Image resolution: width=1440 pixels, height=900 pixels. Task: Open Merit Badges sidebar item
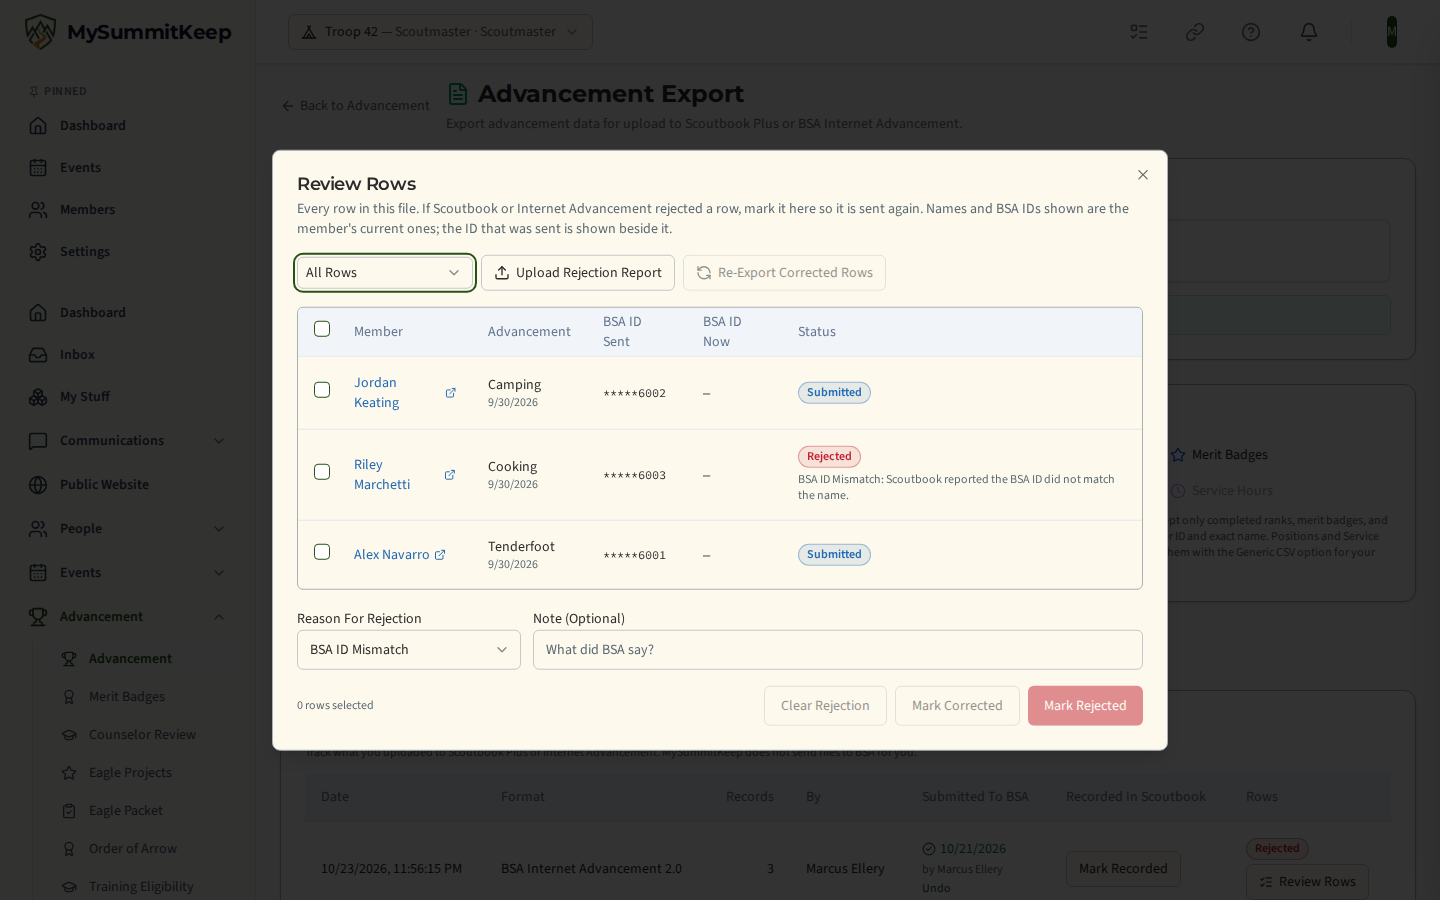pos(140,697)
